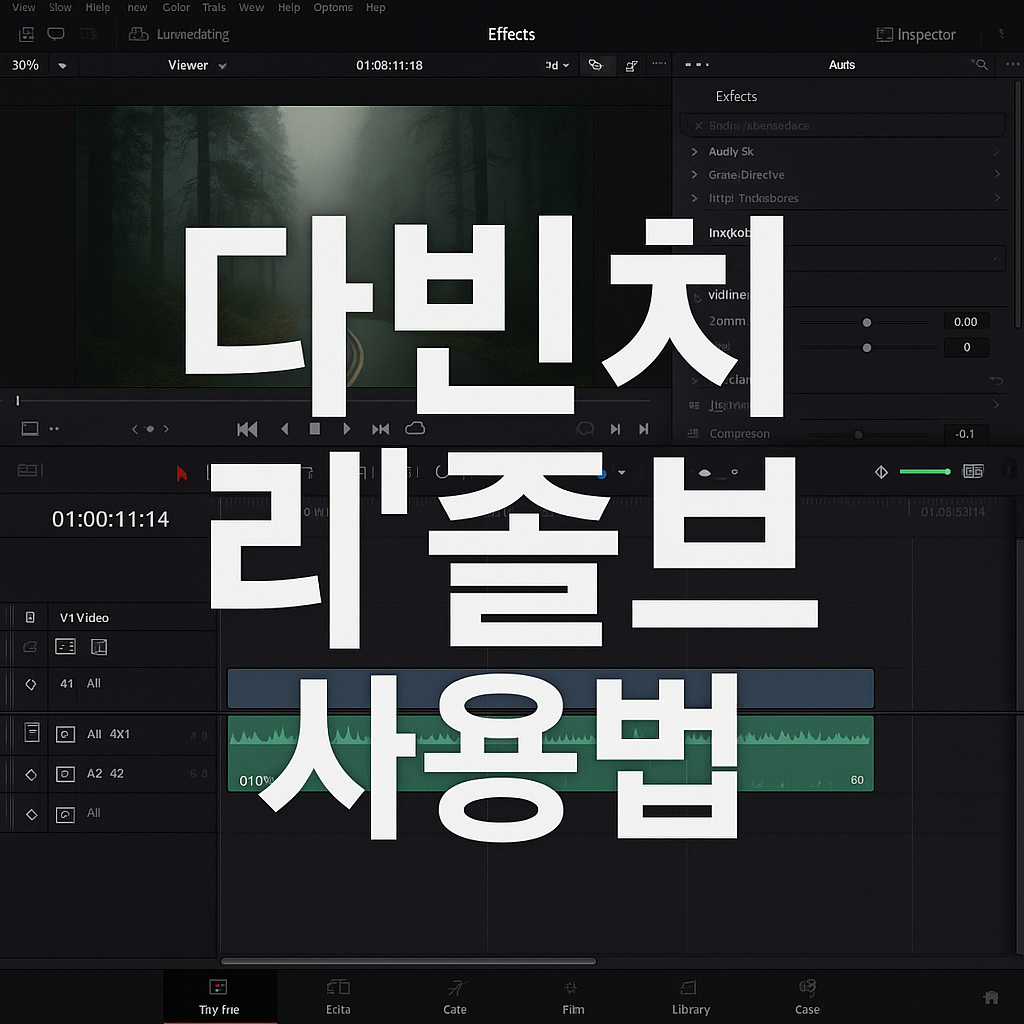Switch to the Fim page
Image resolution: width=1024 pixels, height=1024 pixels.
573,997
